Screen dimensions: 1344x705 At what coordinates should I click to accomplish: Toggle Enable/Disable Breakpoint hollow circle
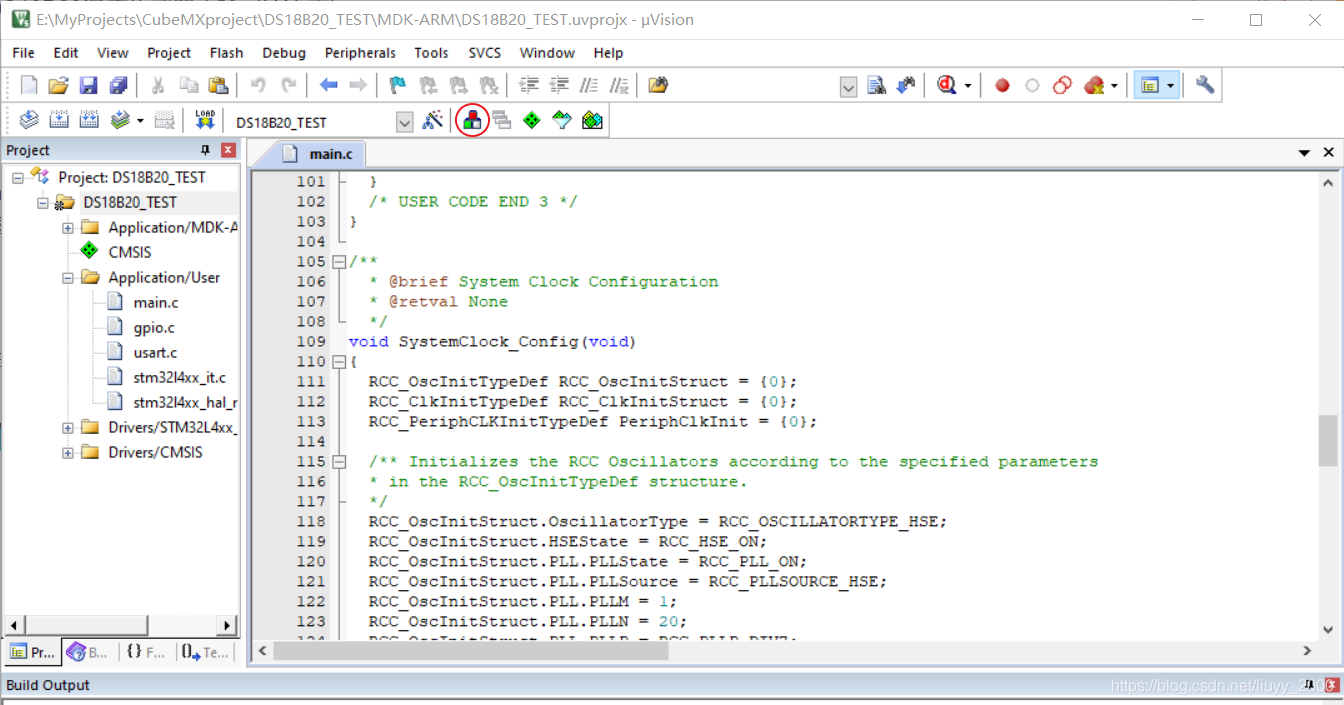pyautogui.click(x=1032, y=85)
